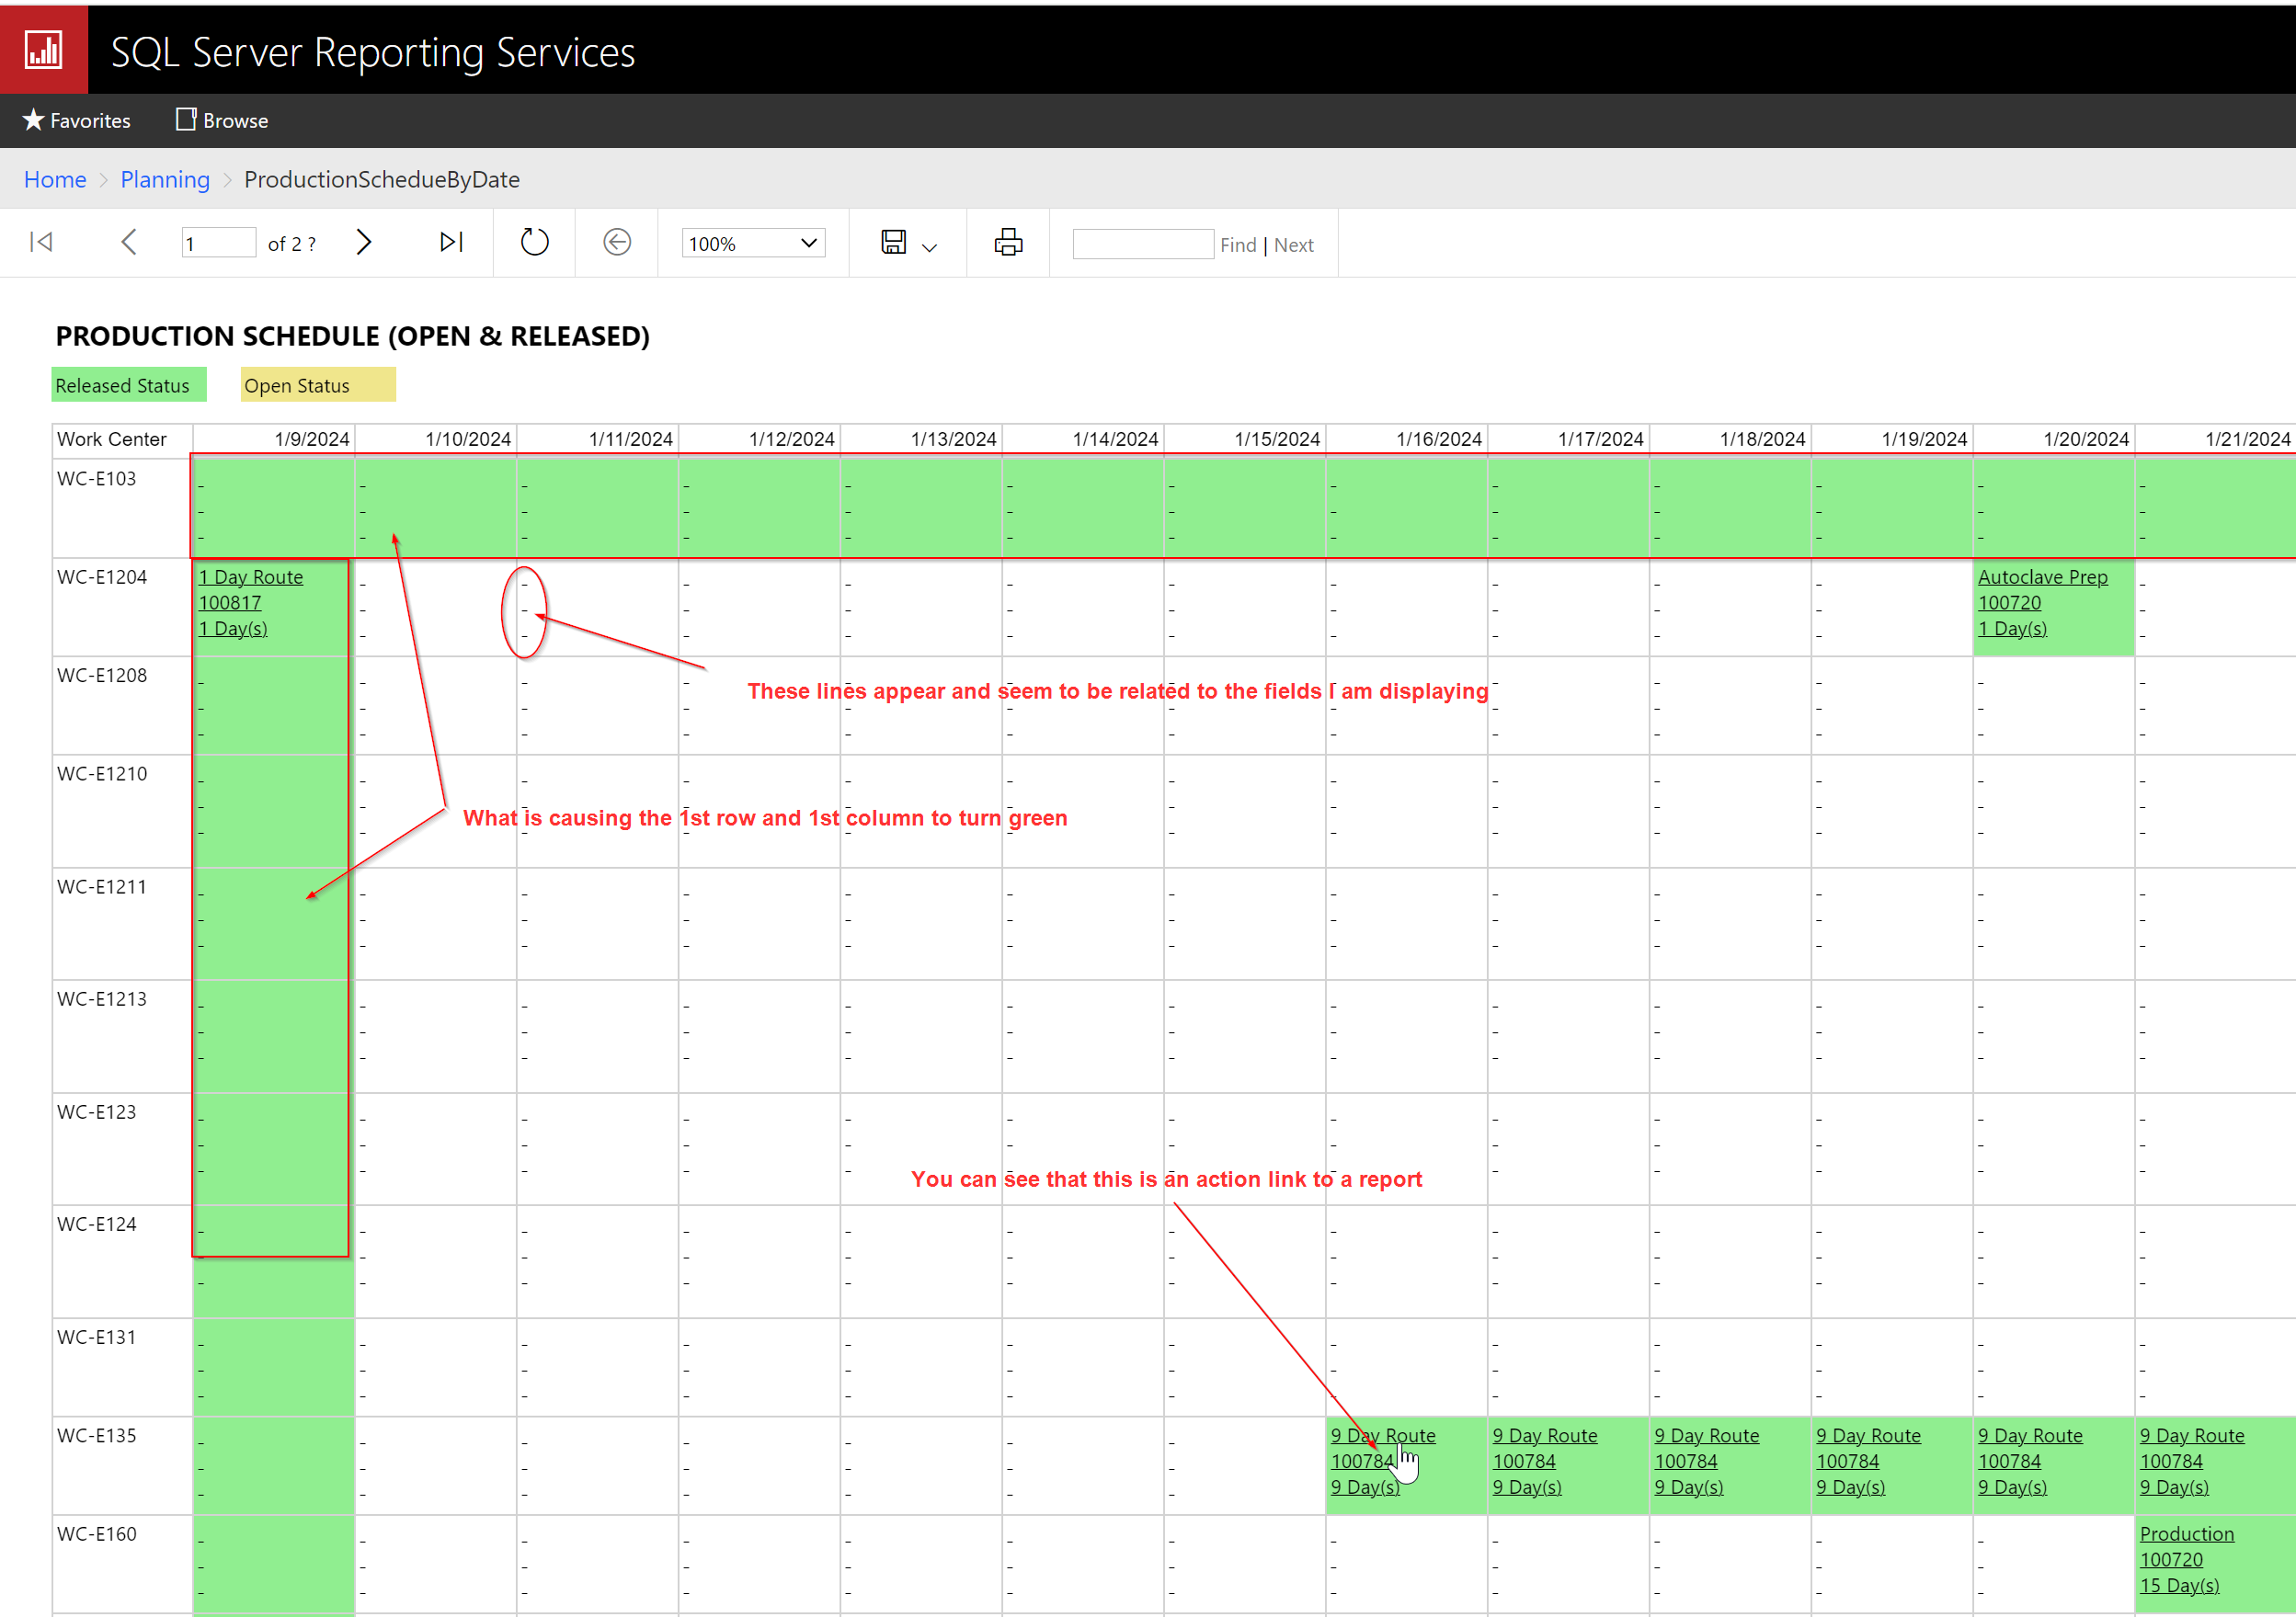Click the green Released Status legend swatch
The height and width of the screenshot is (1617, 2296).
(128, 385)
